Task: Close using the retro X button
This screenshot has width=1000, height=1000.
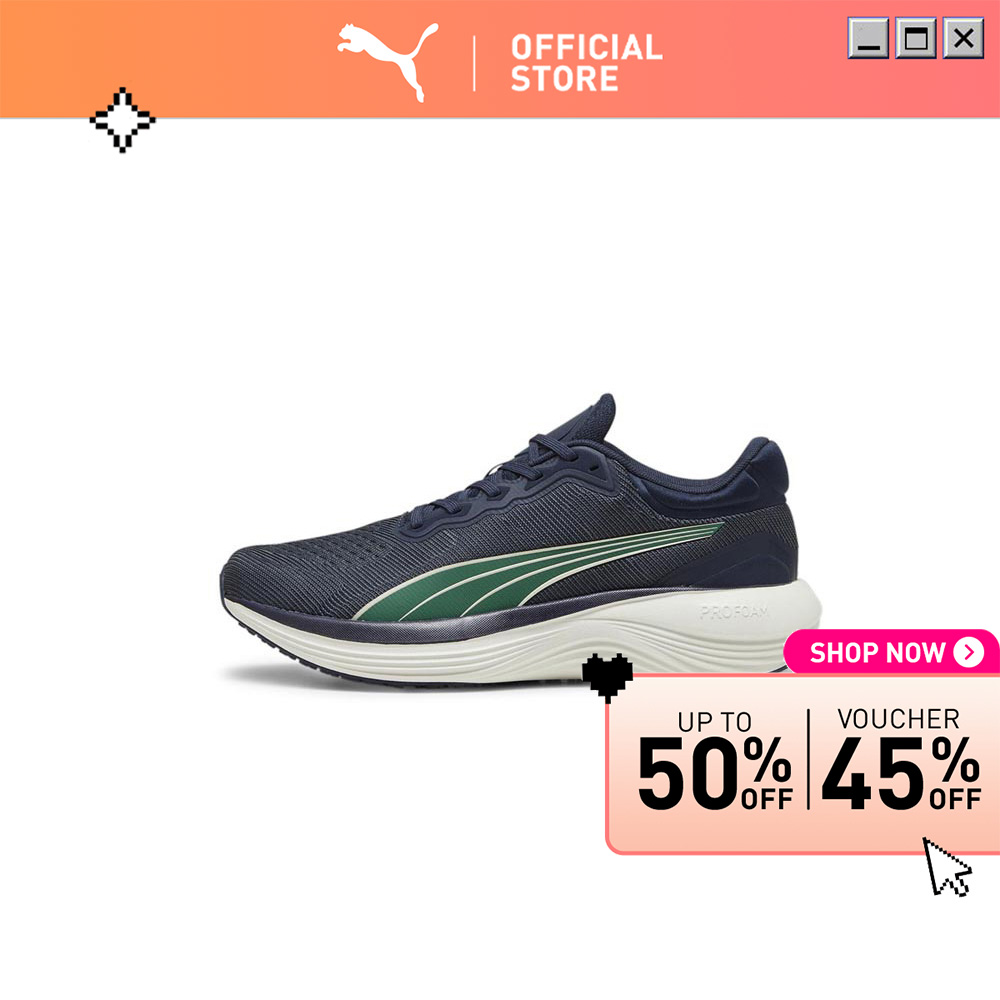Action: click(x=963, y=38)
